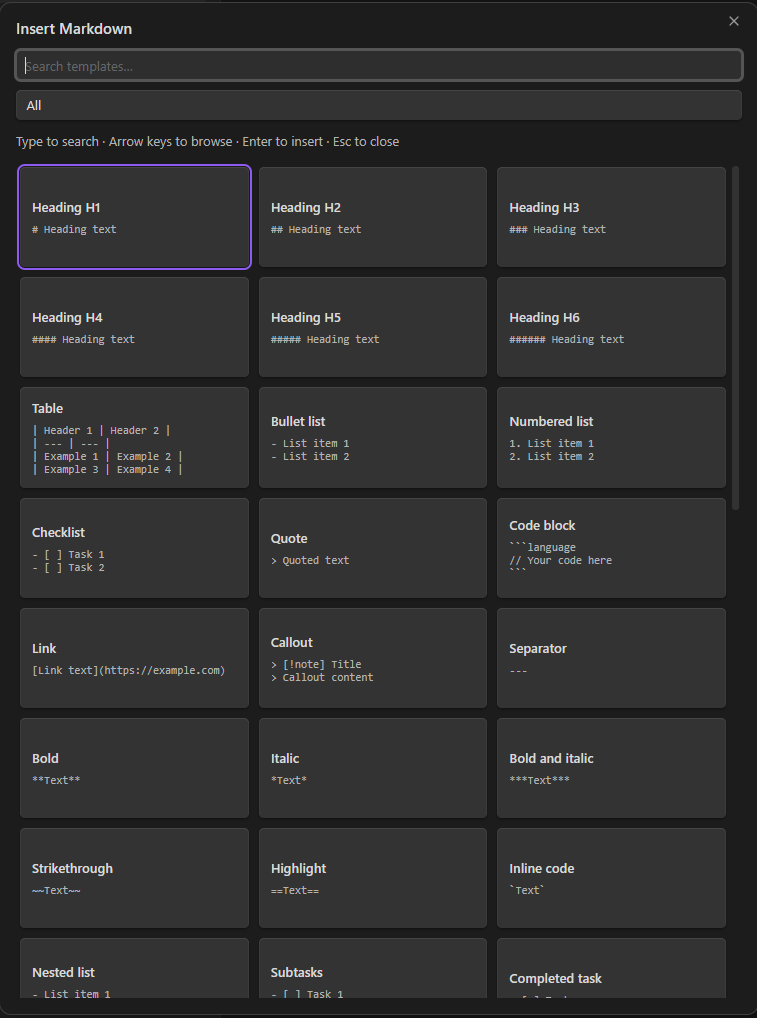Image resolution: width=757 pixels, height=1018 pixels.
Task: Select the Checklist template card
Action: pos(134,548)
